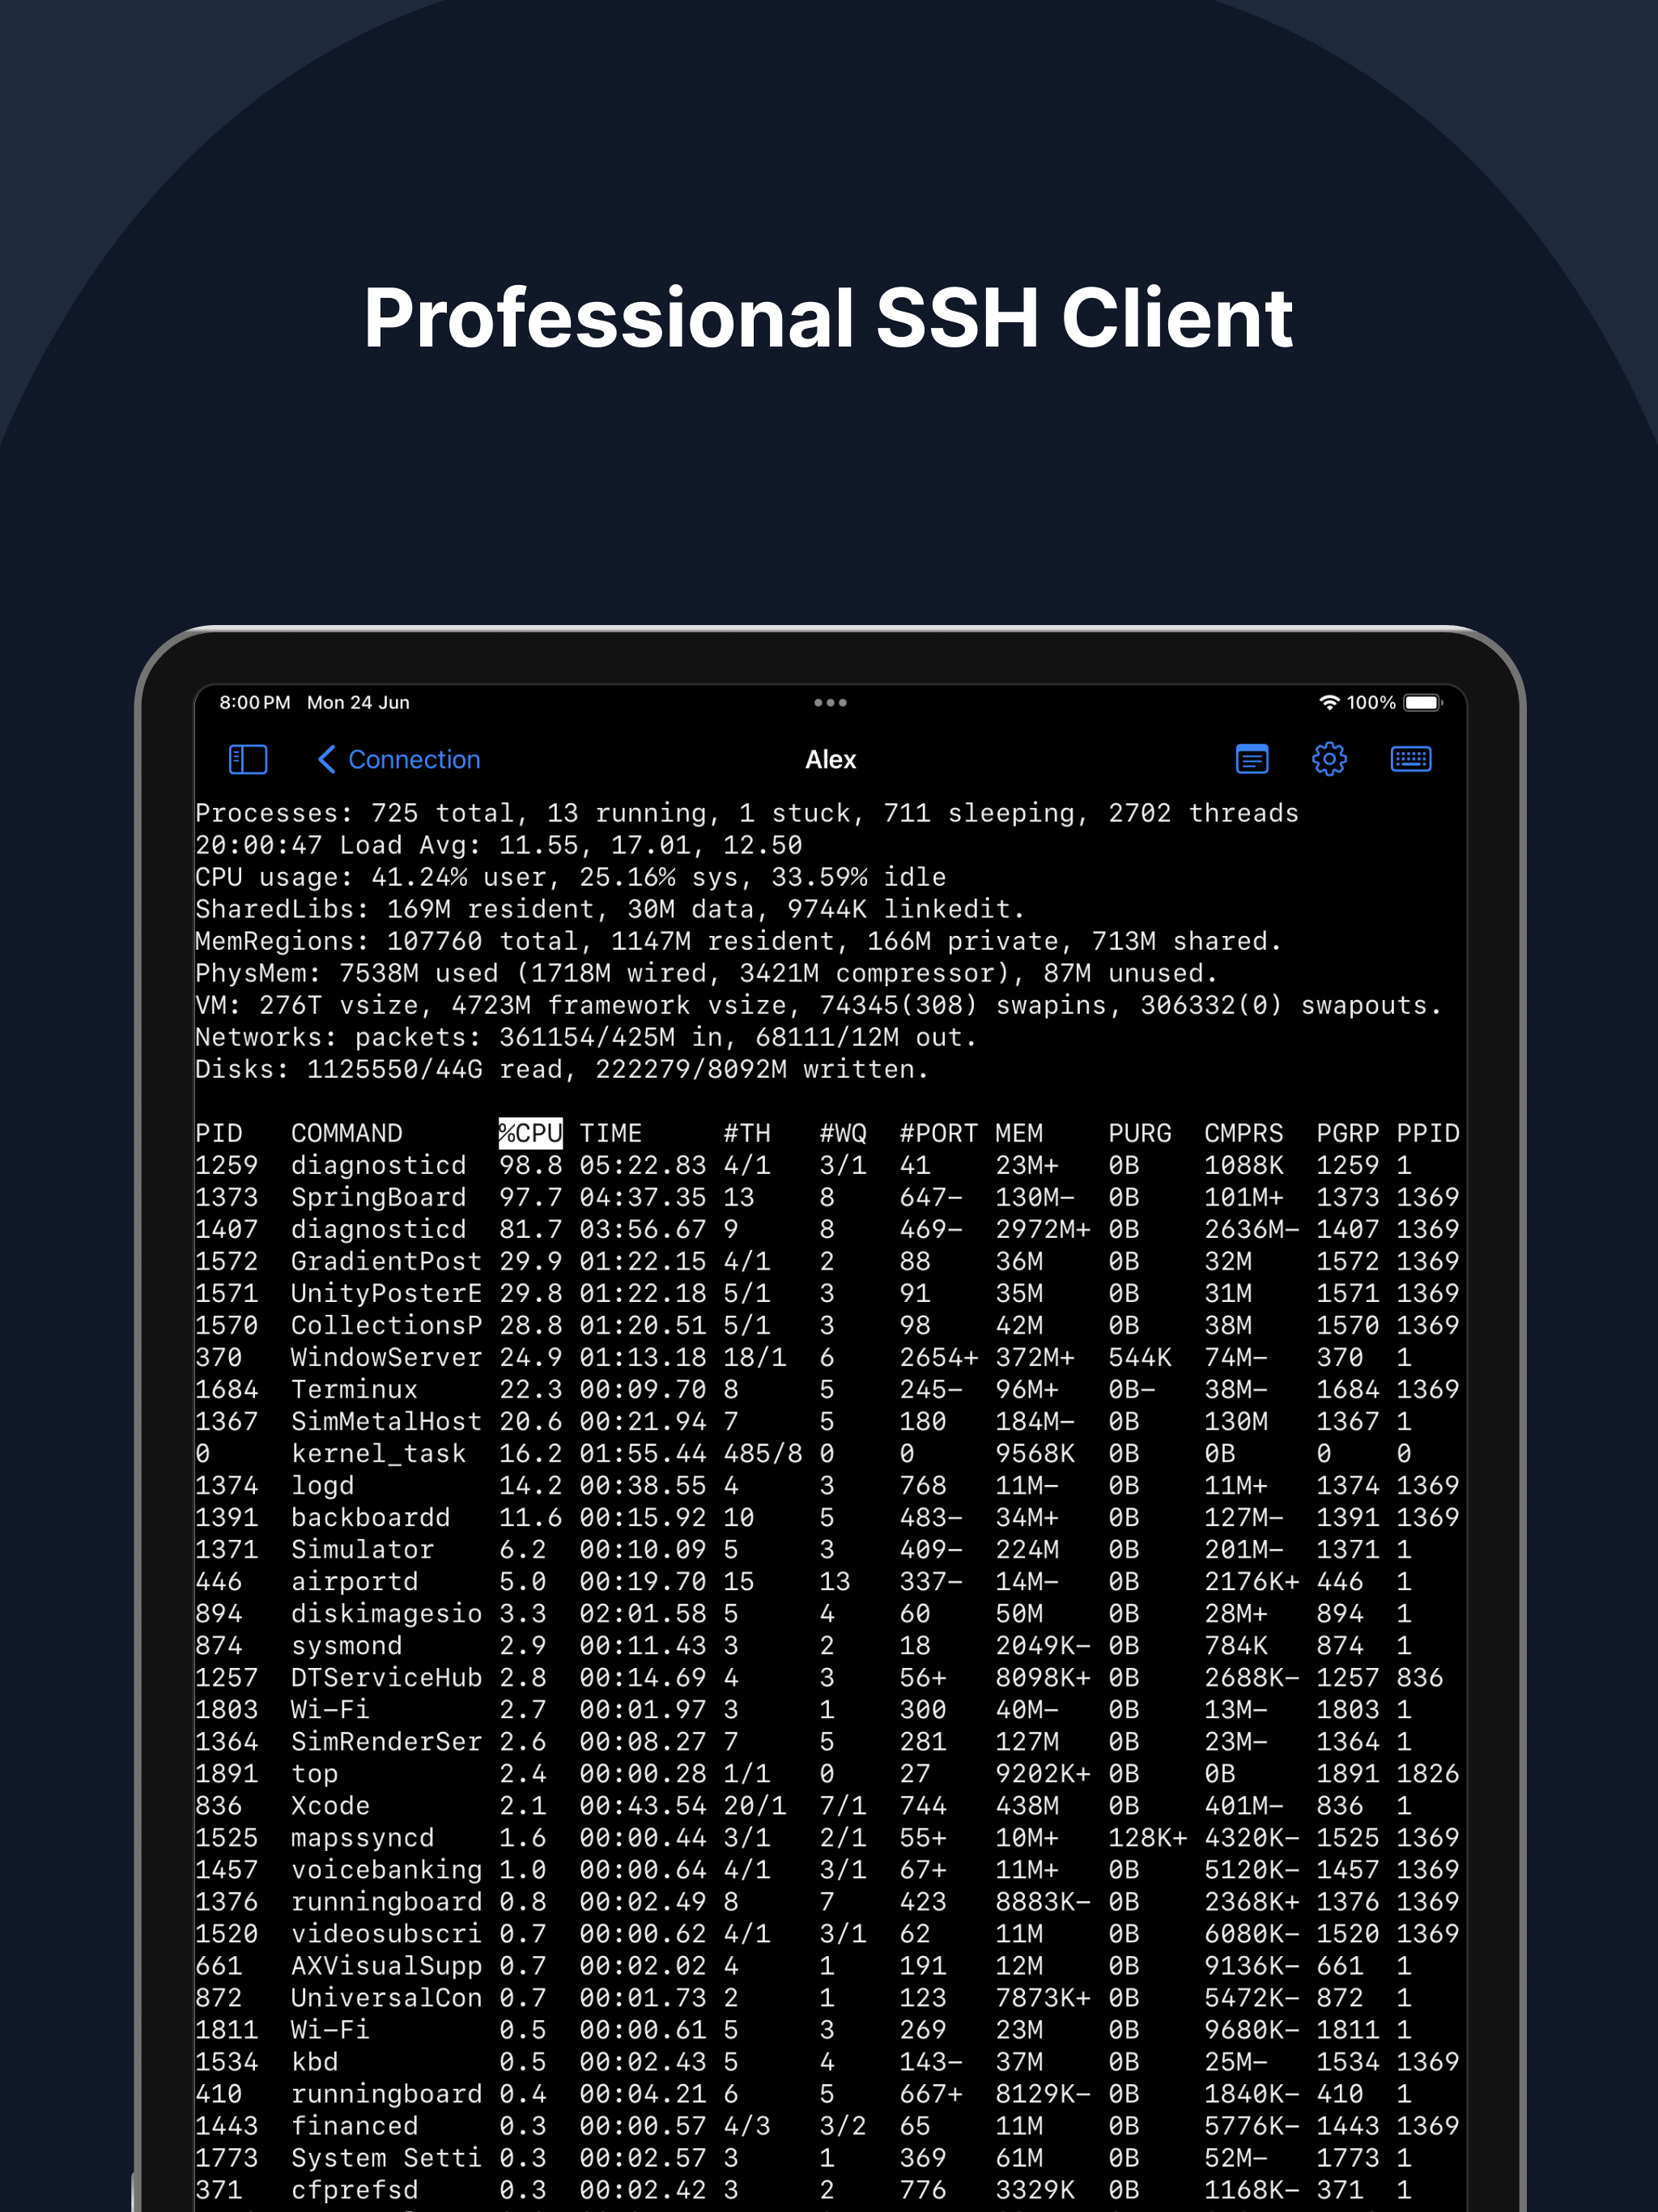Tap the Wi-Fi status icon
The height and width of the screenshot is (2212, 1658).
click(1329, 702)
